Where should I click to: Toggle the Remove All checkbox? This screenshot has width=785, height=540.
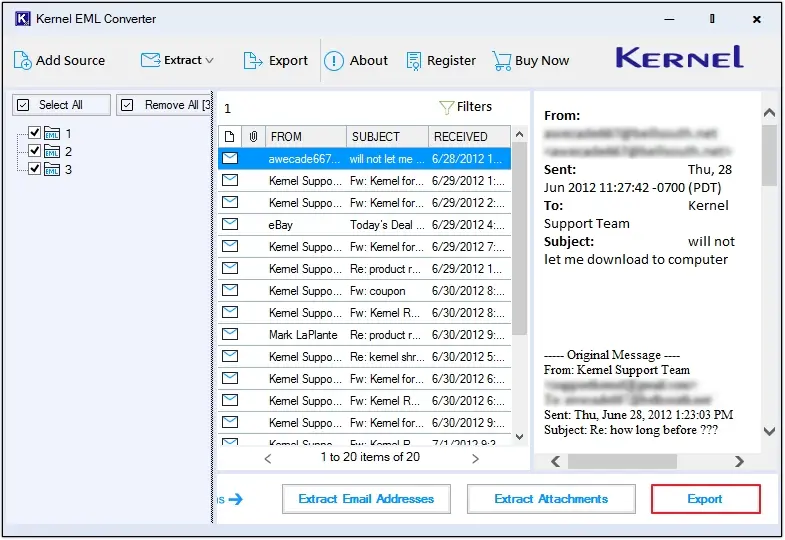click(x=127, y=105)
